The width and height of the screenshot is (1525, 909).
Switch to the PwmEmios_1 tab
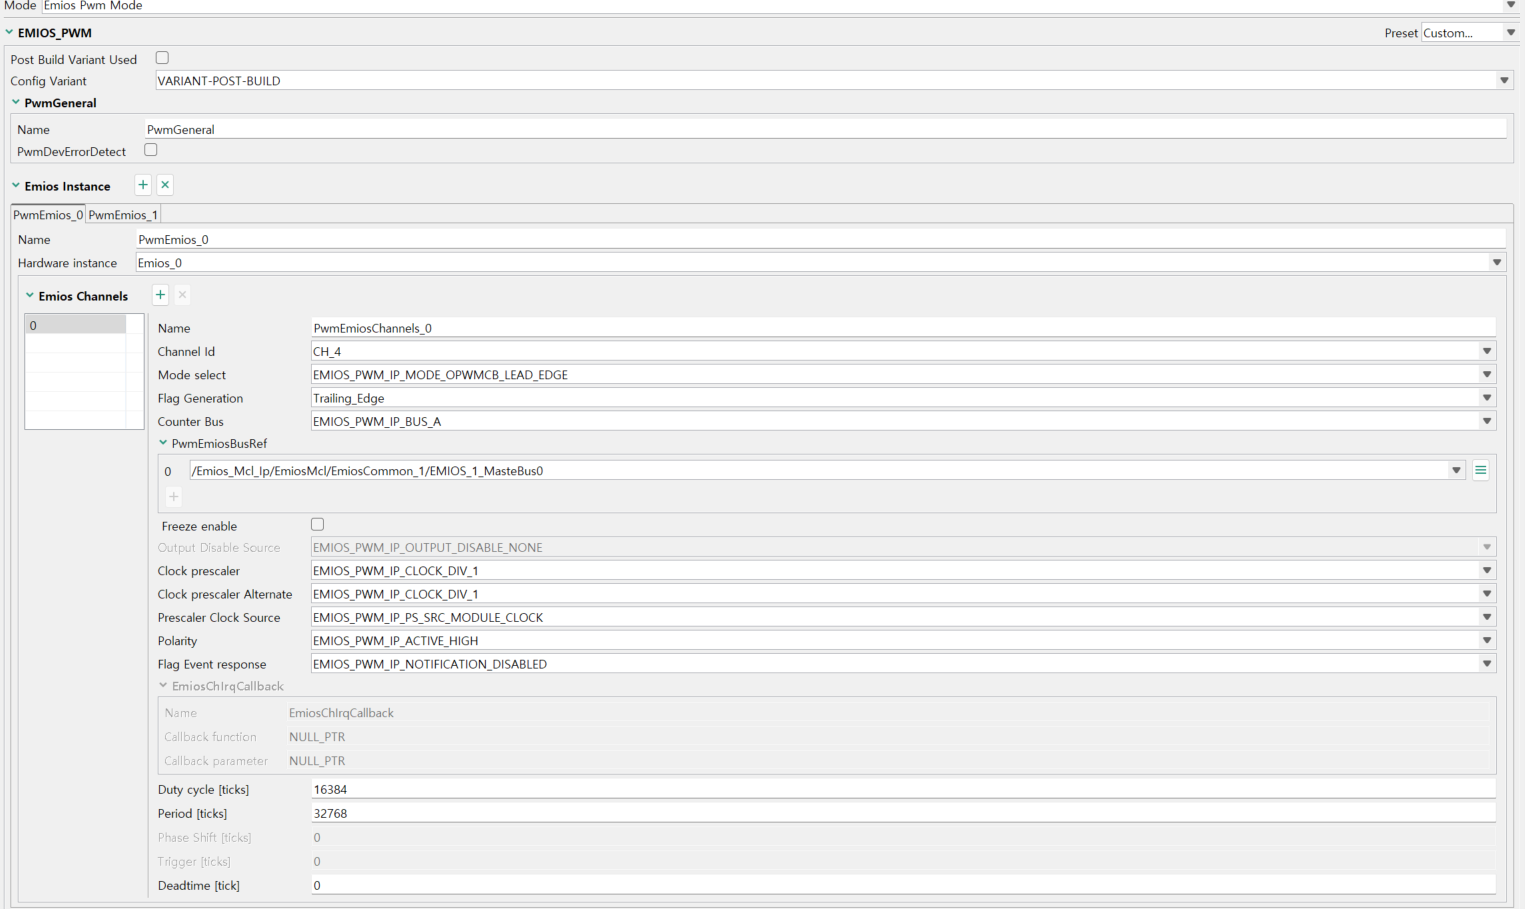point(123,215)
